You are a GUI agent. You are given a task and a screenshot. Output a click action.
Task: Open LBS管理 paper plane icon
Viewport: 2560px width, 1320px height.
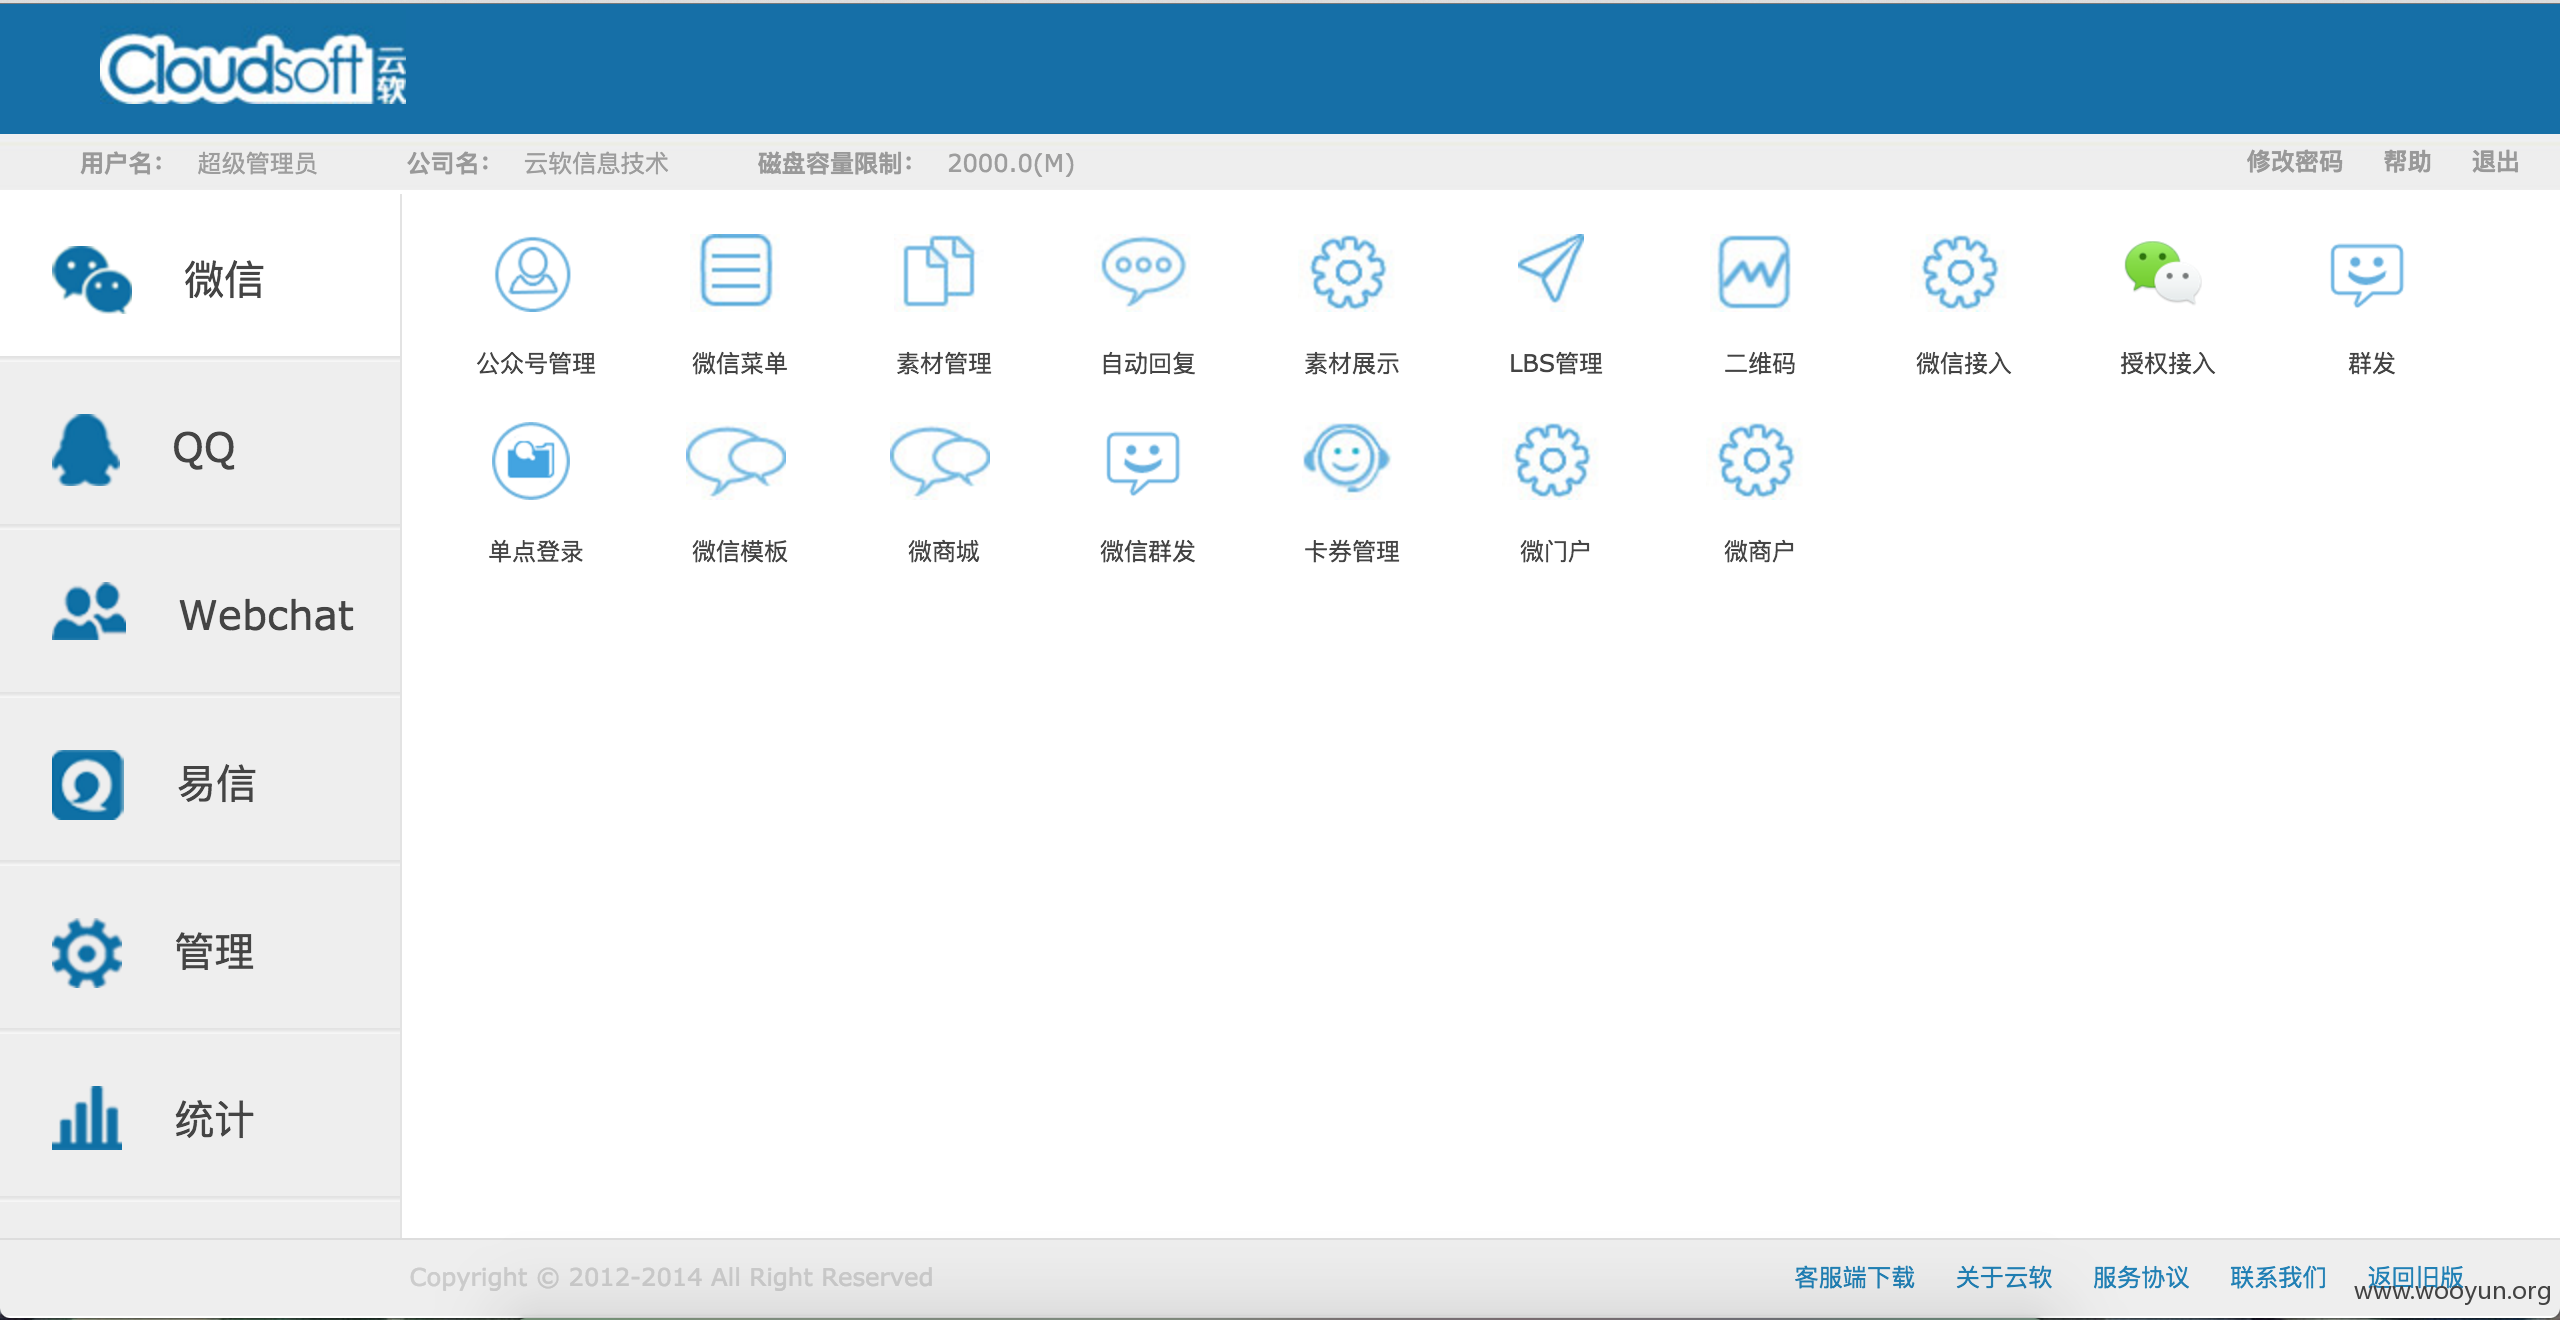tap(1551, 268)
